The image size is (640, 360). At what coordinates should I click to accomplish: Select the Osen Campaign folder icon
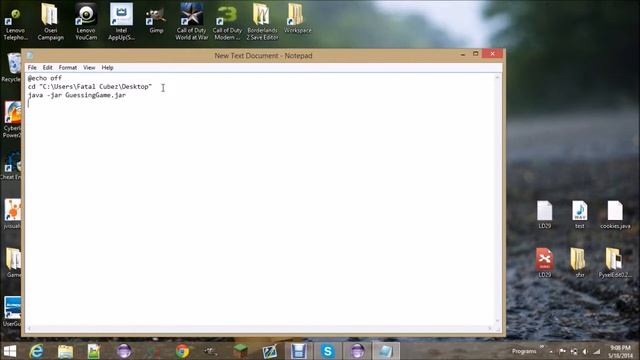click(51, 21)
